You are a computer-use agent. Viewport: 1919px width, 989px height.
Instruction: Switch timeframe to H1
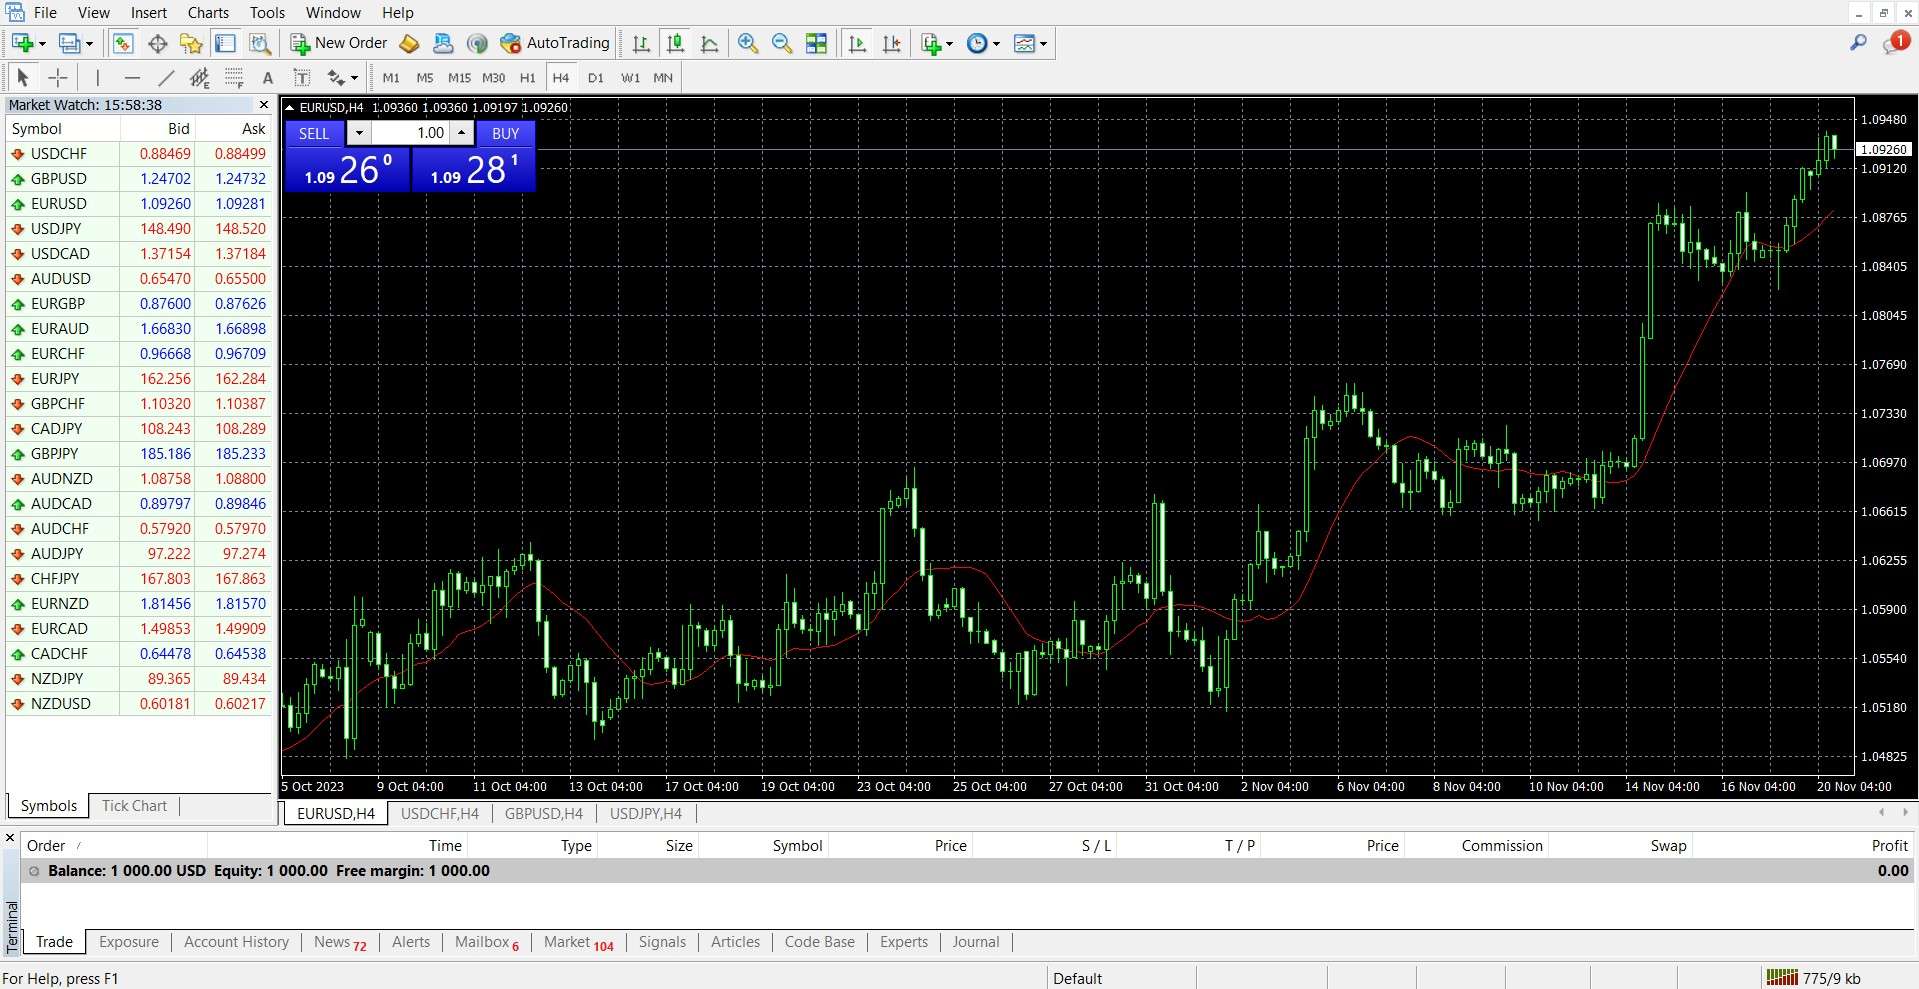(527, 78)
